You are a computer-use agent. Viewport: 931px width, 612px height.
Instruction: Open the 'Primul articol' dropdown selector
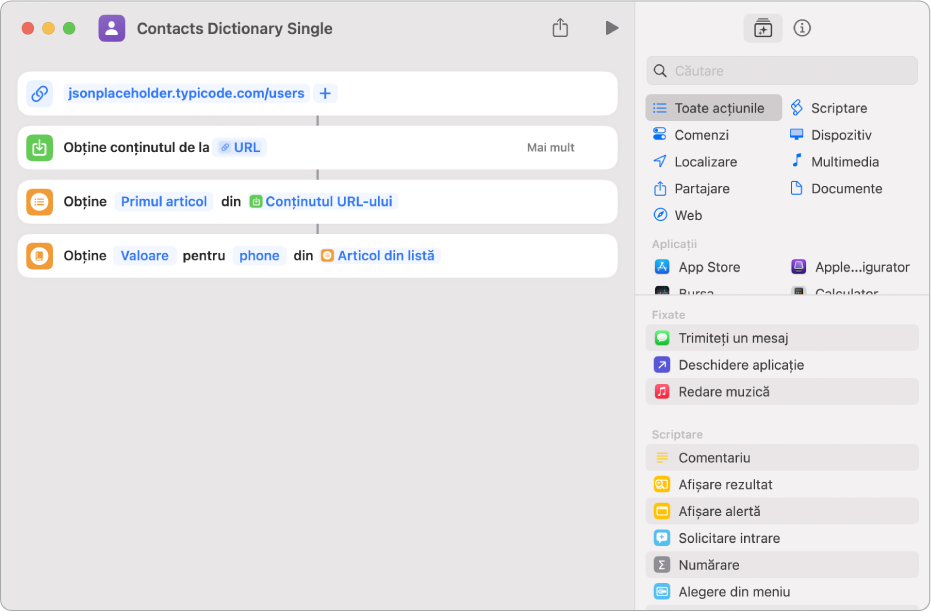[164, 201]
